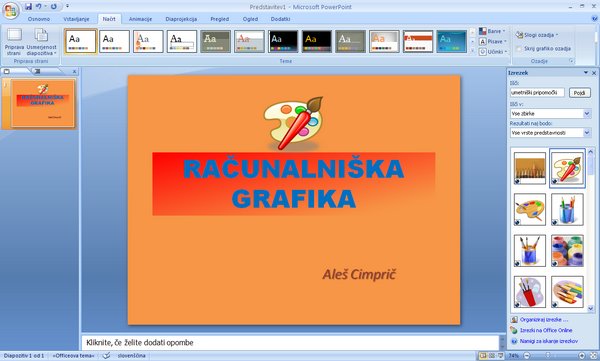Open Organiziraj izrezke link
The height and width of the screenshot is (361, 600).
[543, 319]
